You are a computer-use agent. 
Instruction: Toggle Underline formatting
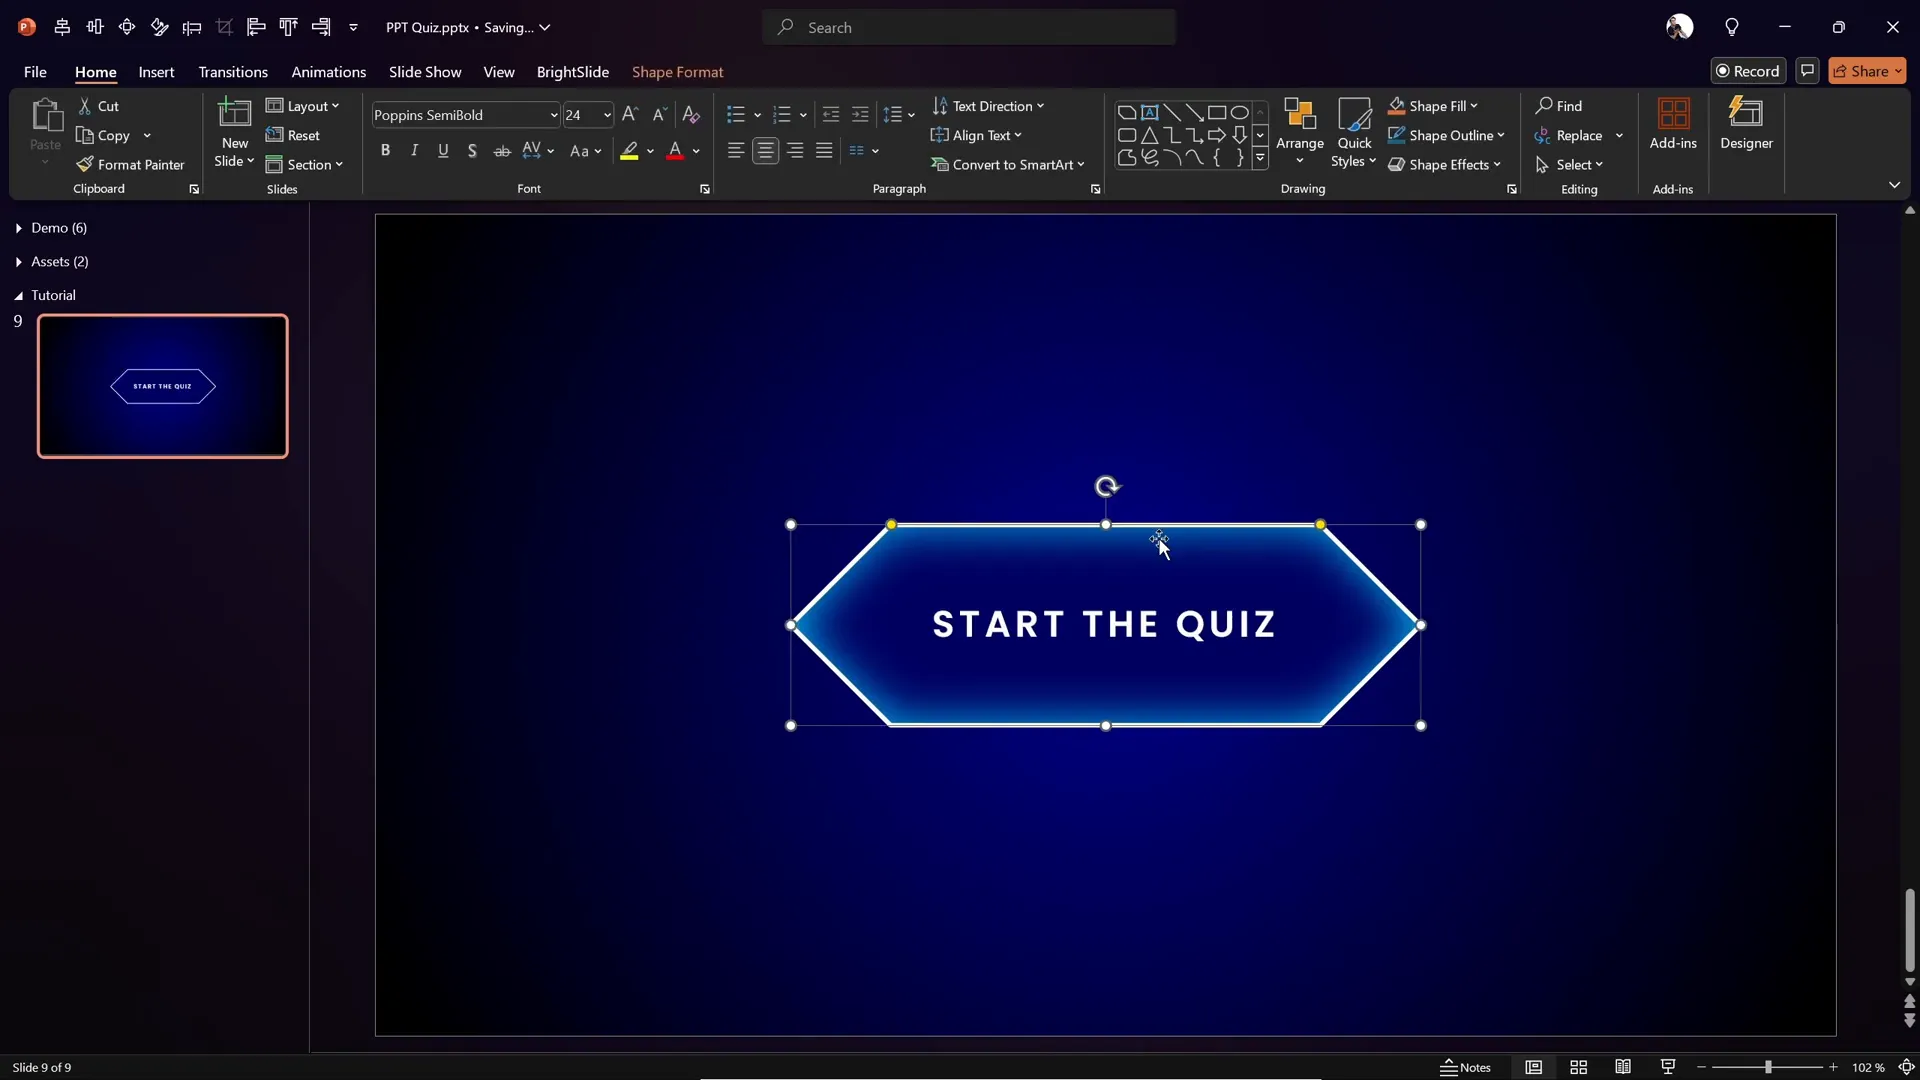pos(443,150)
